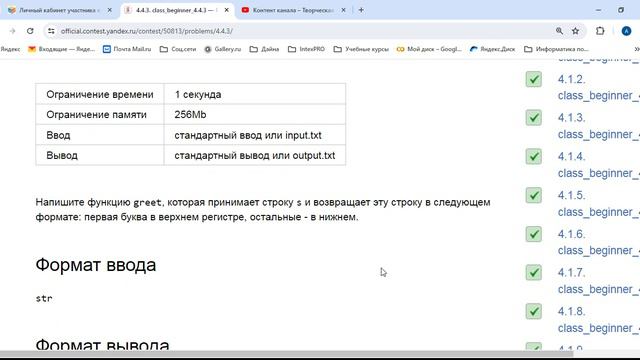Image resolution: width=640 pixels, height=360 pixels.
Task: Select the 256Mb table value
Action: 255,115
